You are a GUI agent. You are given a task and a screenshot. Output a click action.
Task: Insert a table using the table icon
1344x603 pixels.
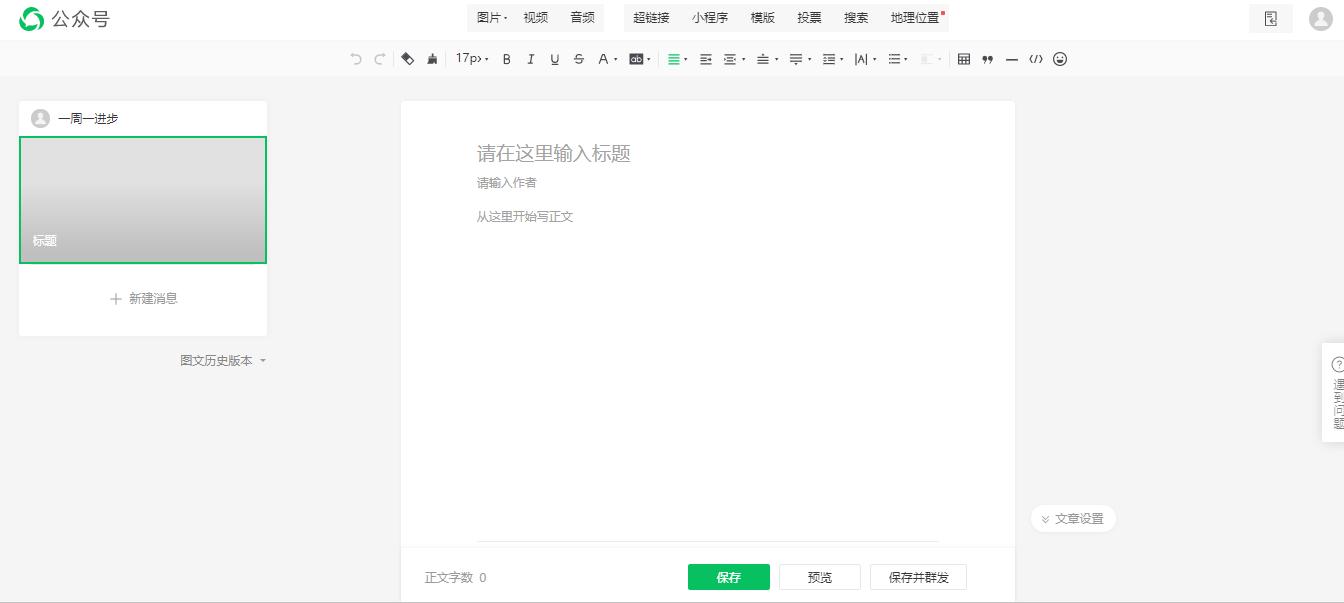pos(963,59)
